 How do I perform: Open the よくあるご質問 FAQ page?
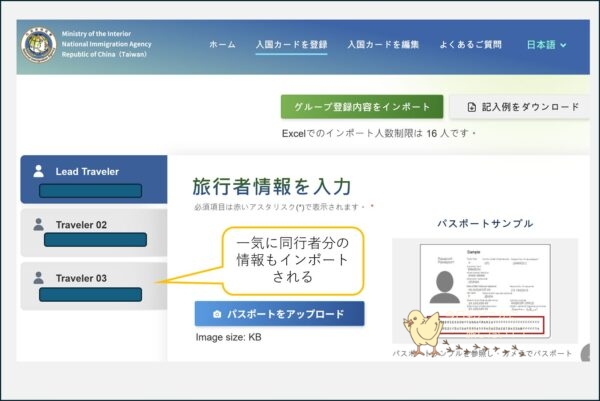[470, 45]
